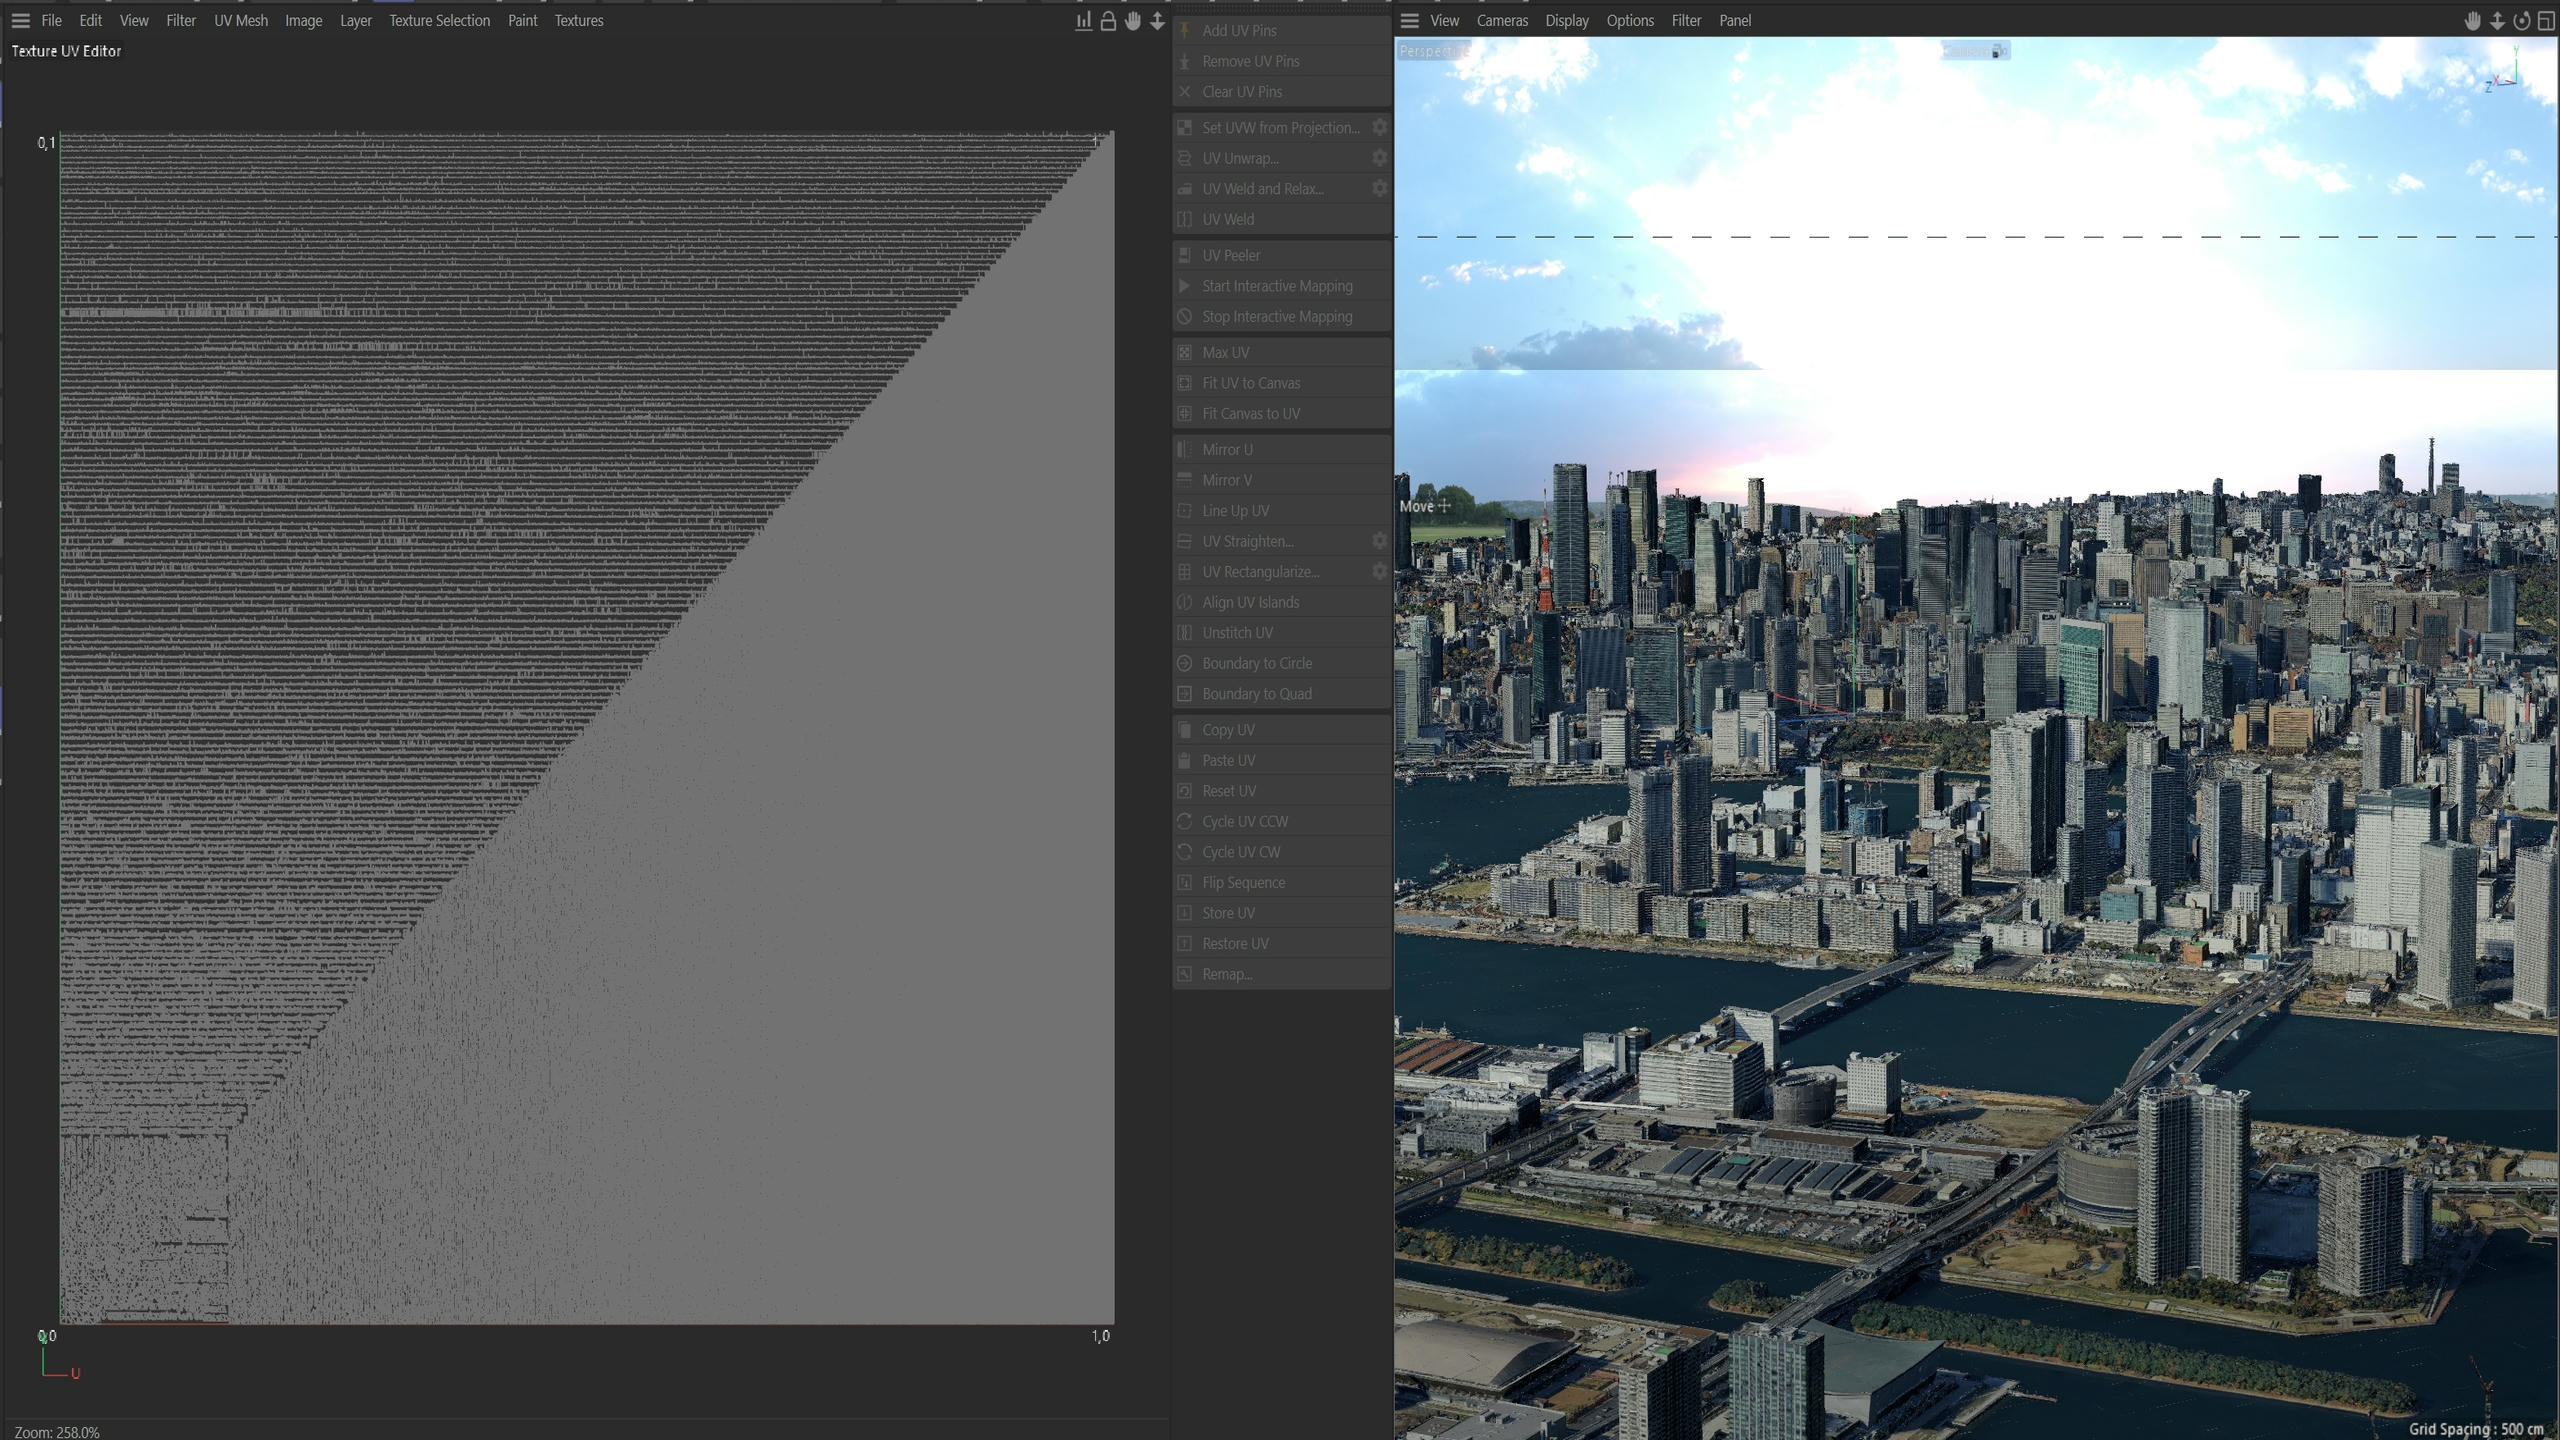2560x1440 pixels.
Task: Open the Edit menu in UV editor
Action: coord(90,20)
